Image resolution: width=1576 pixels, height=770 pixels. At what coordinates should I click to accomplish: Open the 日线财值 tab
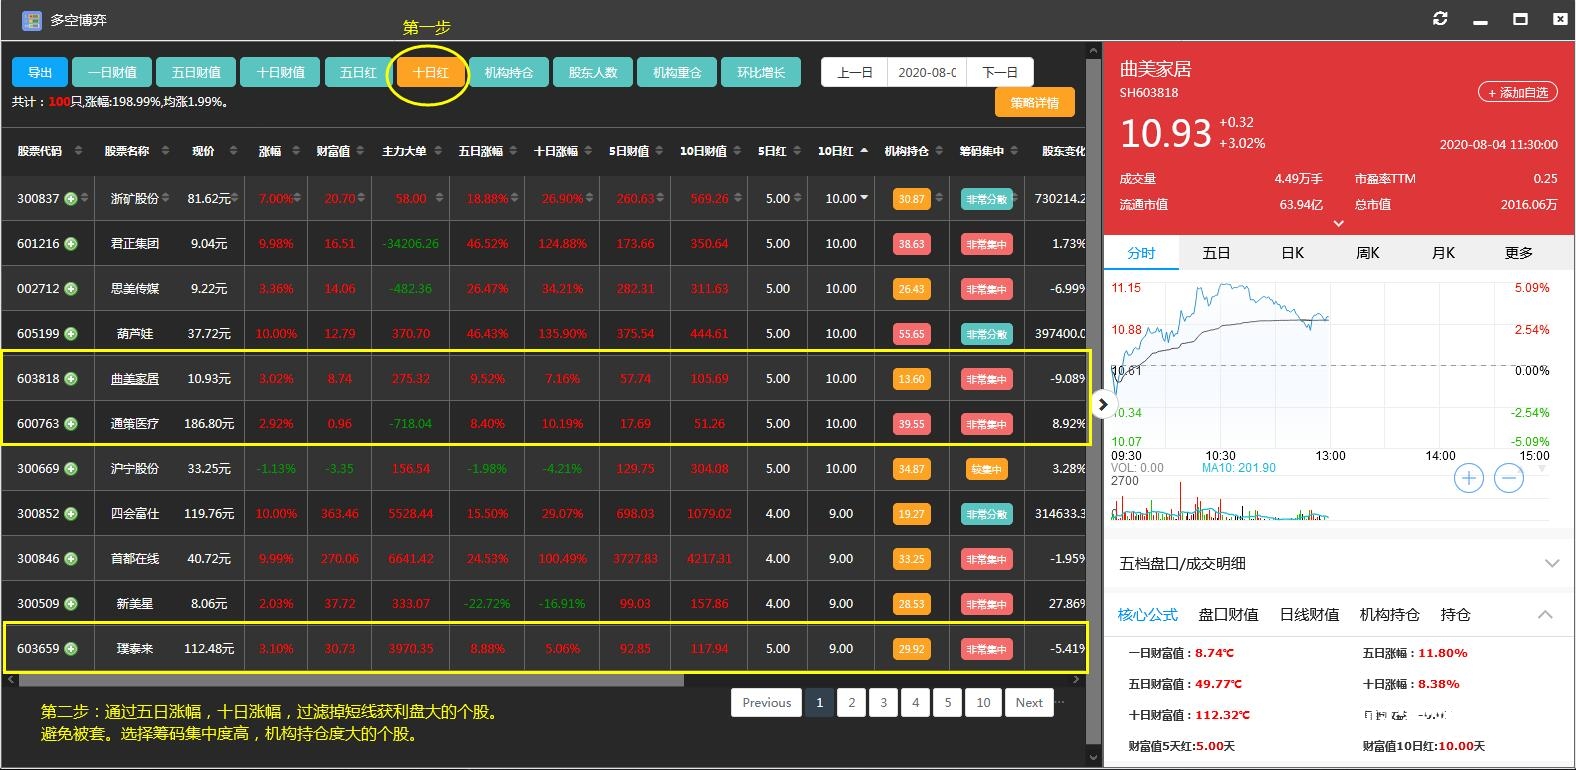1309,614
